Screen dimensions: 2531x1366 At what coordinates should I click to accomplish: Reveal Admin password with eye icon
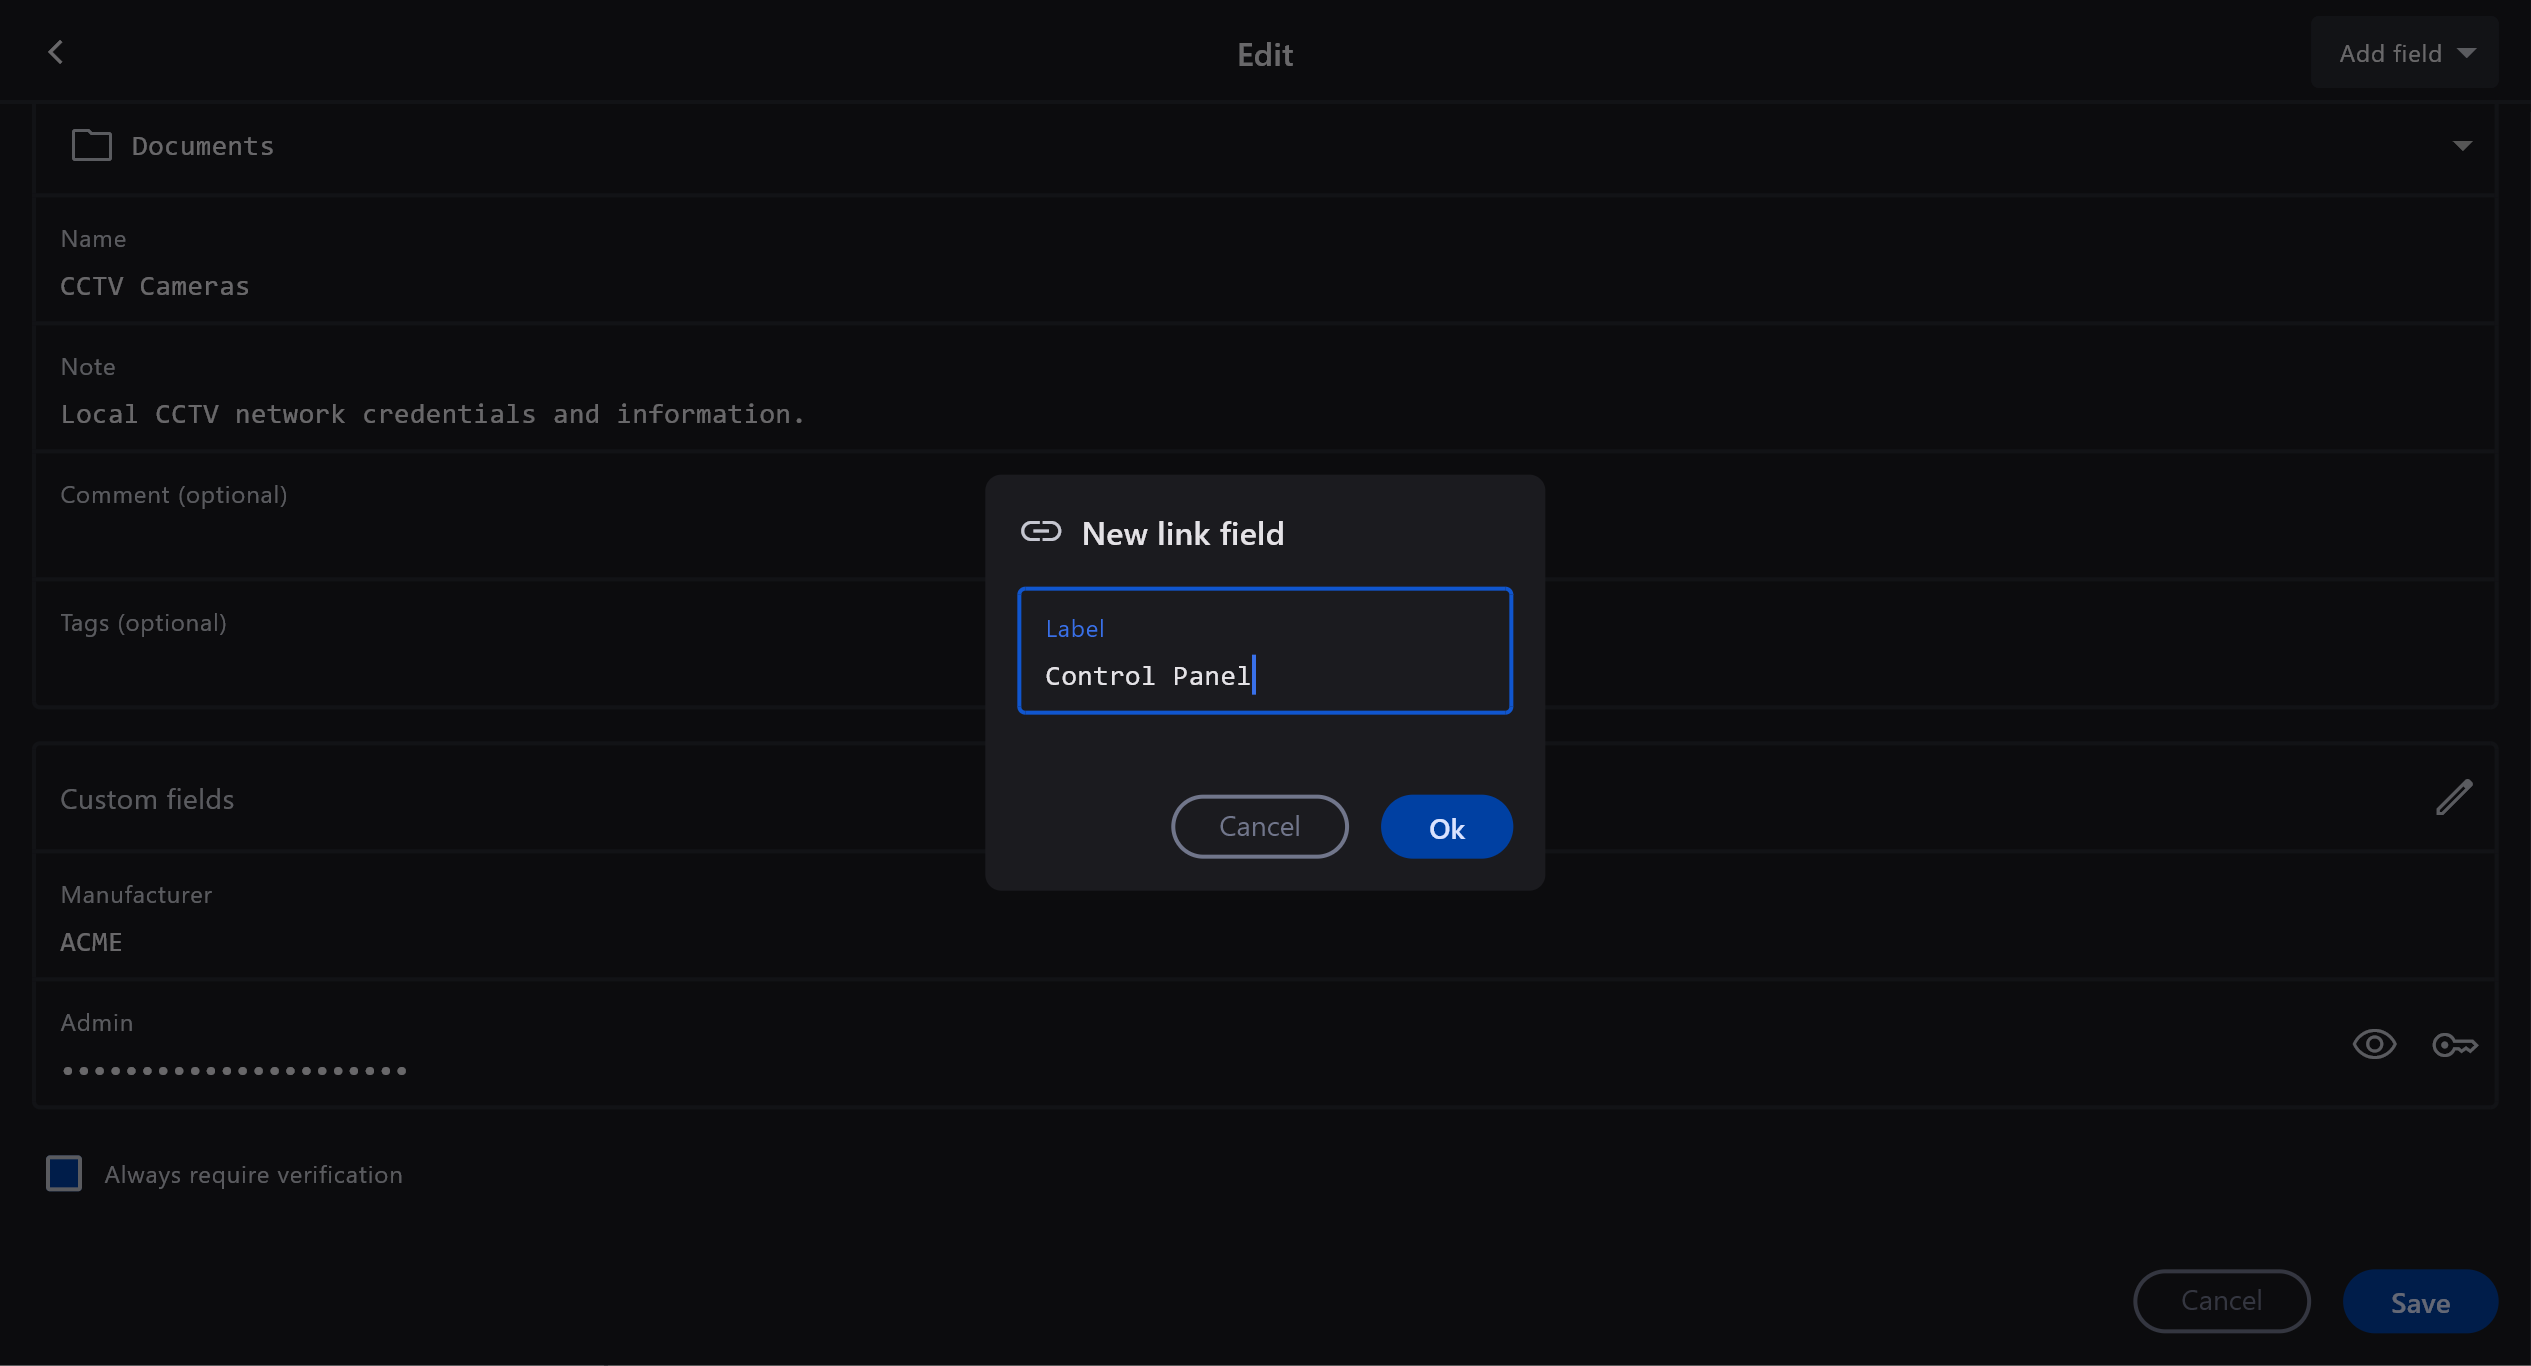[2374, 1045]
